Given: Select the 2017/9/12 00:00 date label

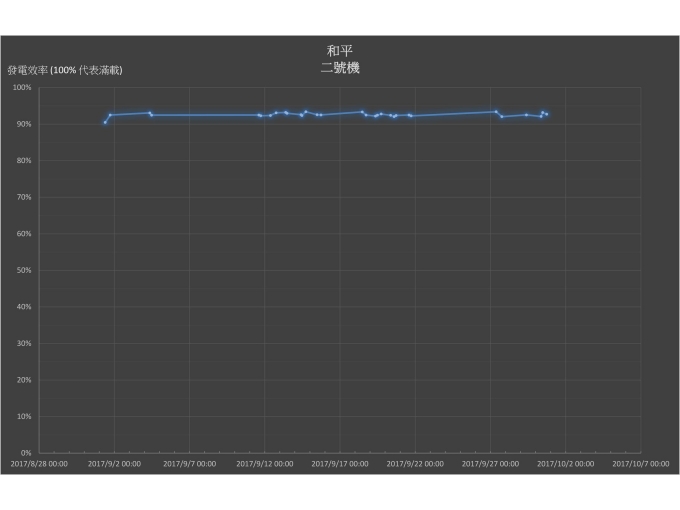Looking at the screenshot, I should point(265,464).
